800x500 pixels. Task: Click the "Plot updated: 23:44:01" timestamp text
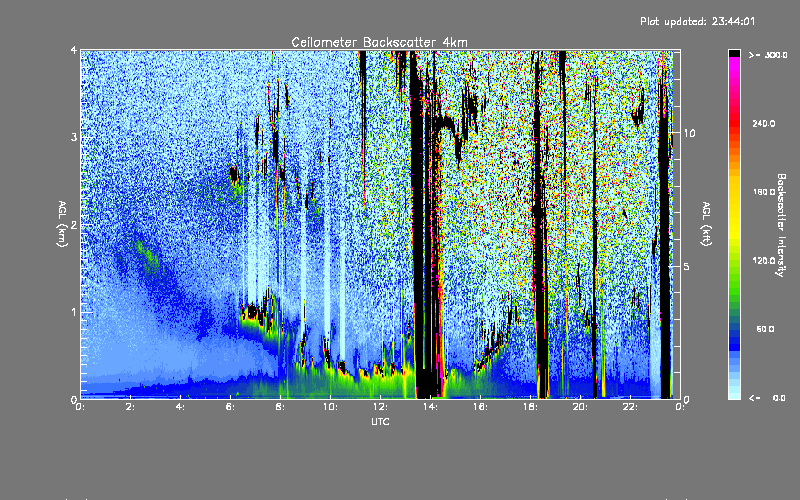click(697, 21)
